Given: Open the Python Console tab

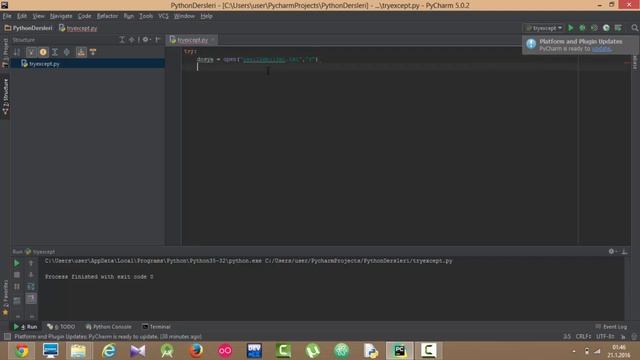Looking at the screenshot, I should click(x=109, y=327).
